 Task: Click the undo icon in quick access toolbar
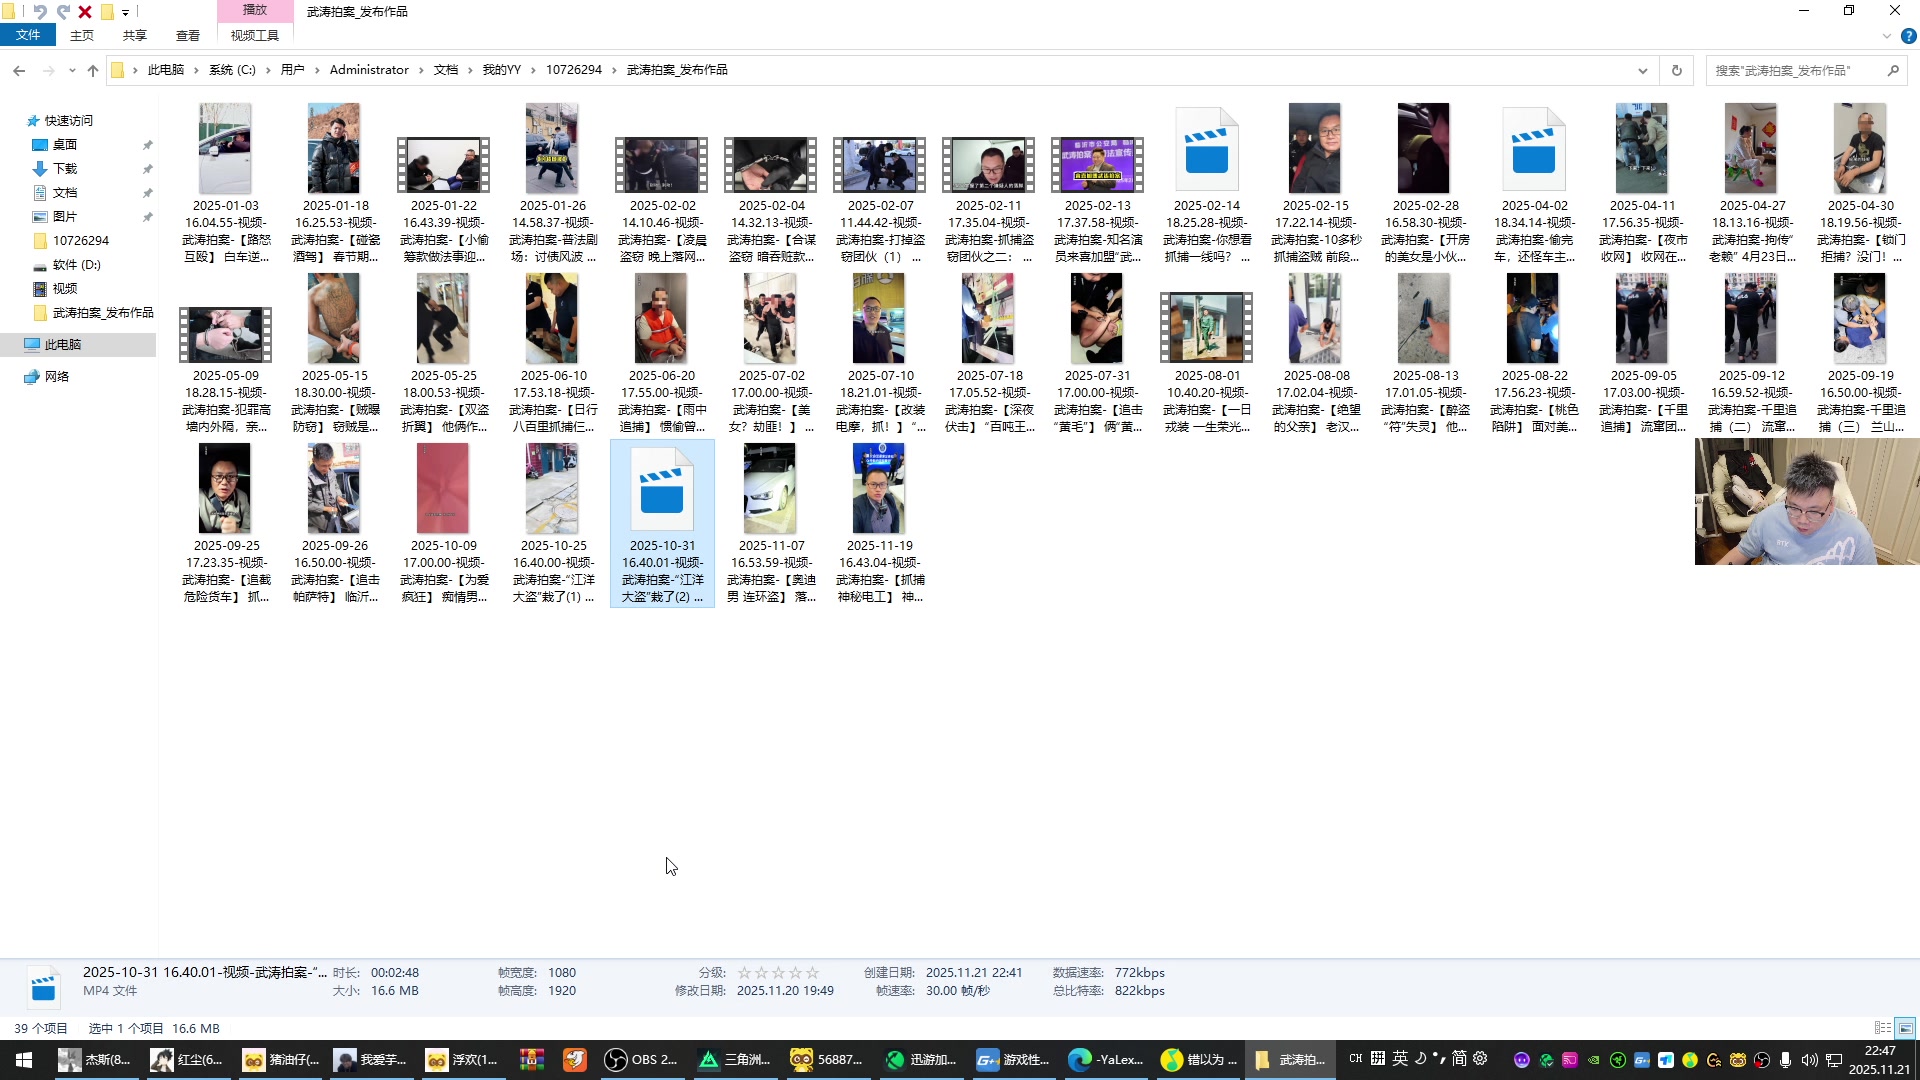40,12
